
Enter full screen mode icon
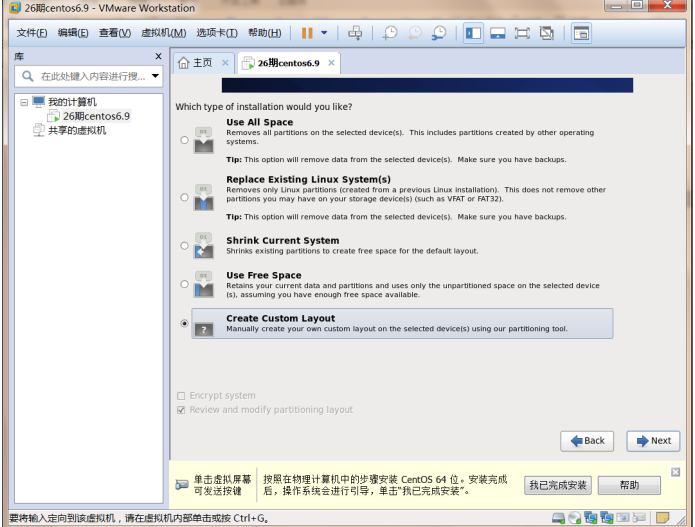(x=522, y=33)
